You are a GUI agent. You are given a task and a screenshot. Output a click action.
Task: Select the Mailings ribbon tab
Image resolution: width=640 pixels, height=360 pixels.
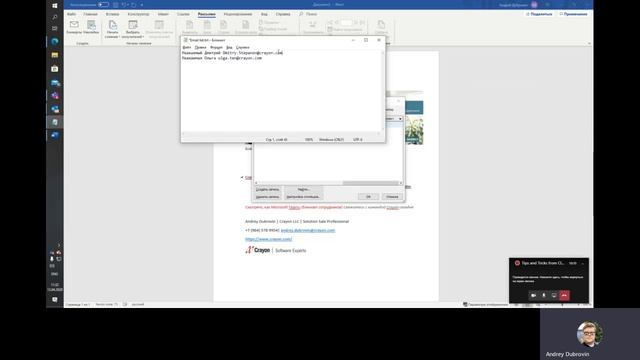[207, 14]
